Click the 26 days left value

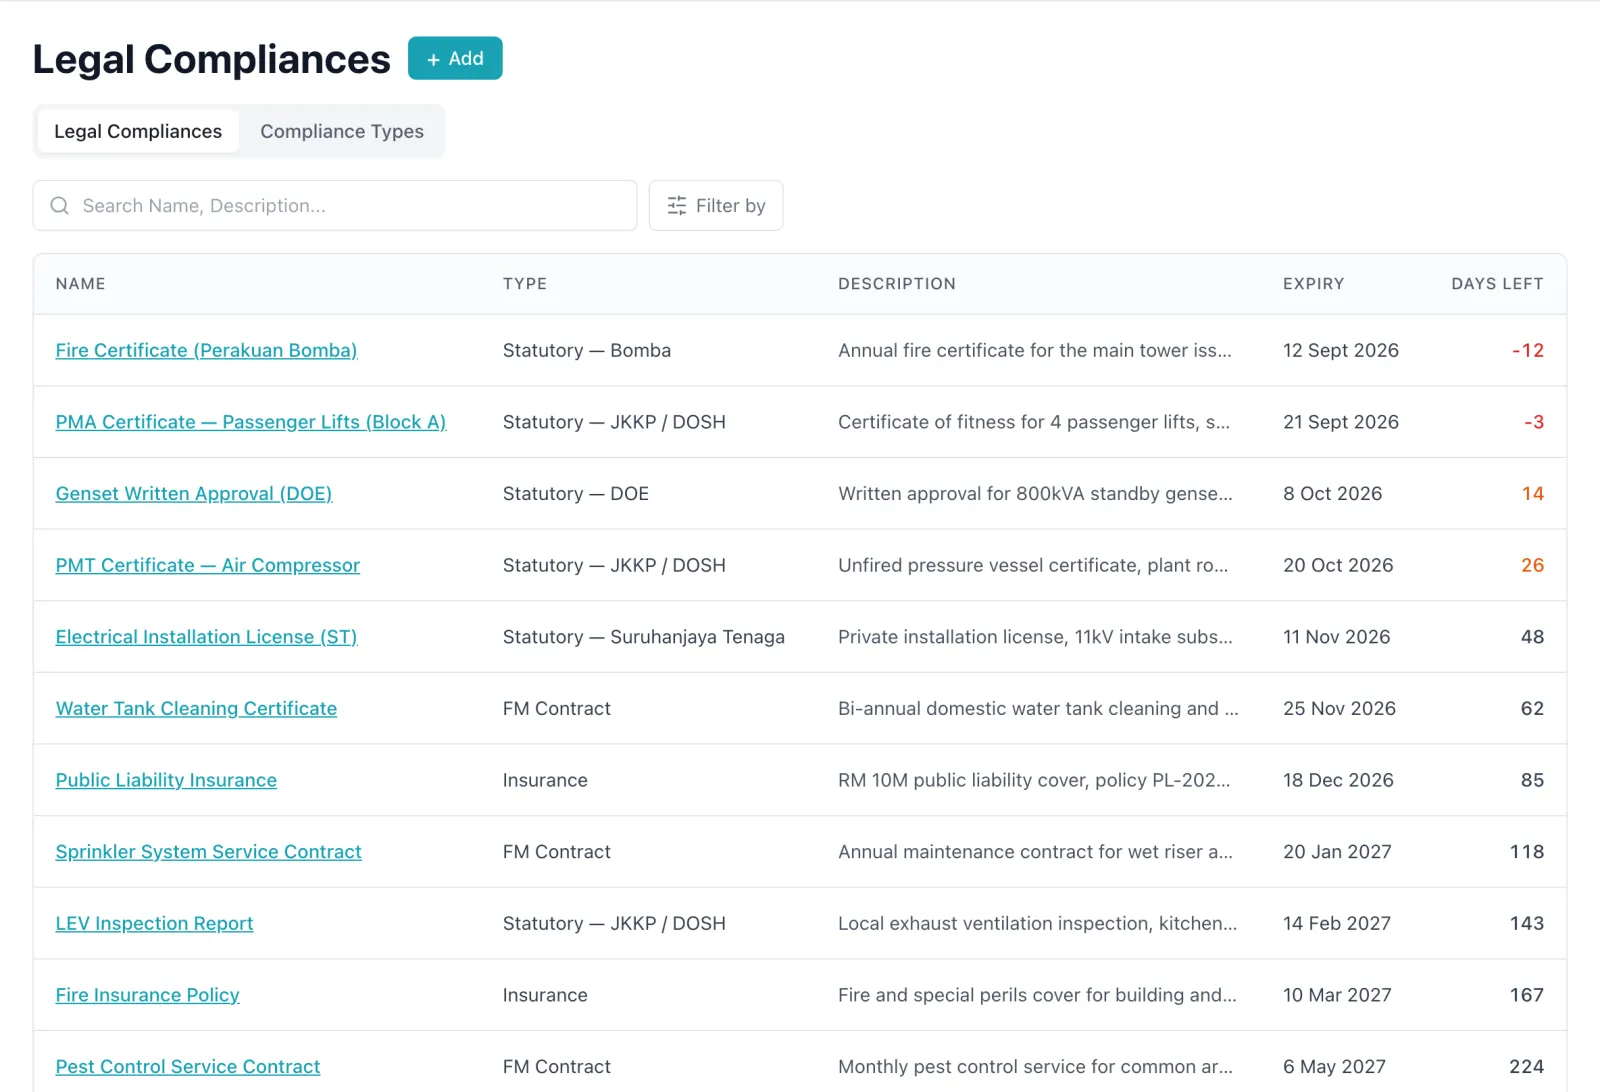click(x=1533, y=565)
